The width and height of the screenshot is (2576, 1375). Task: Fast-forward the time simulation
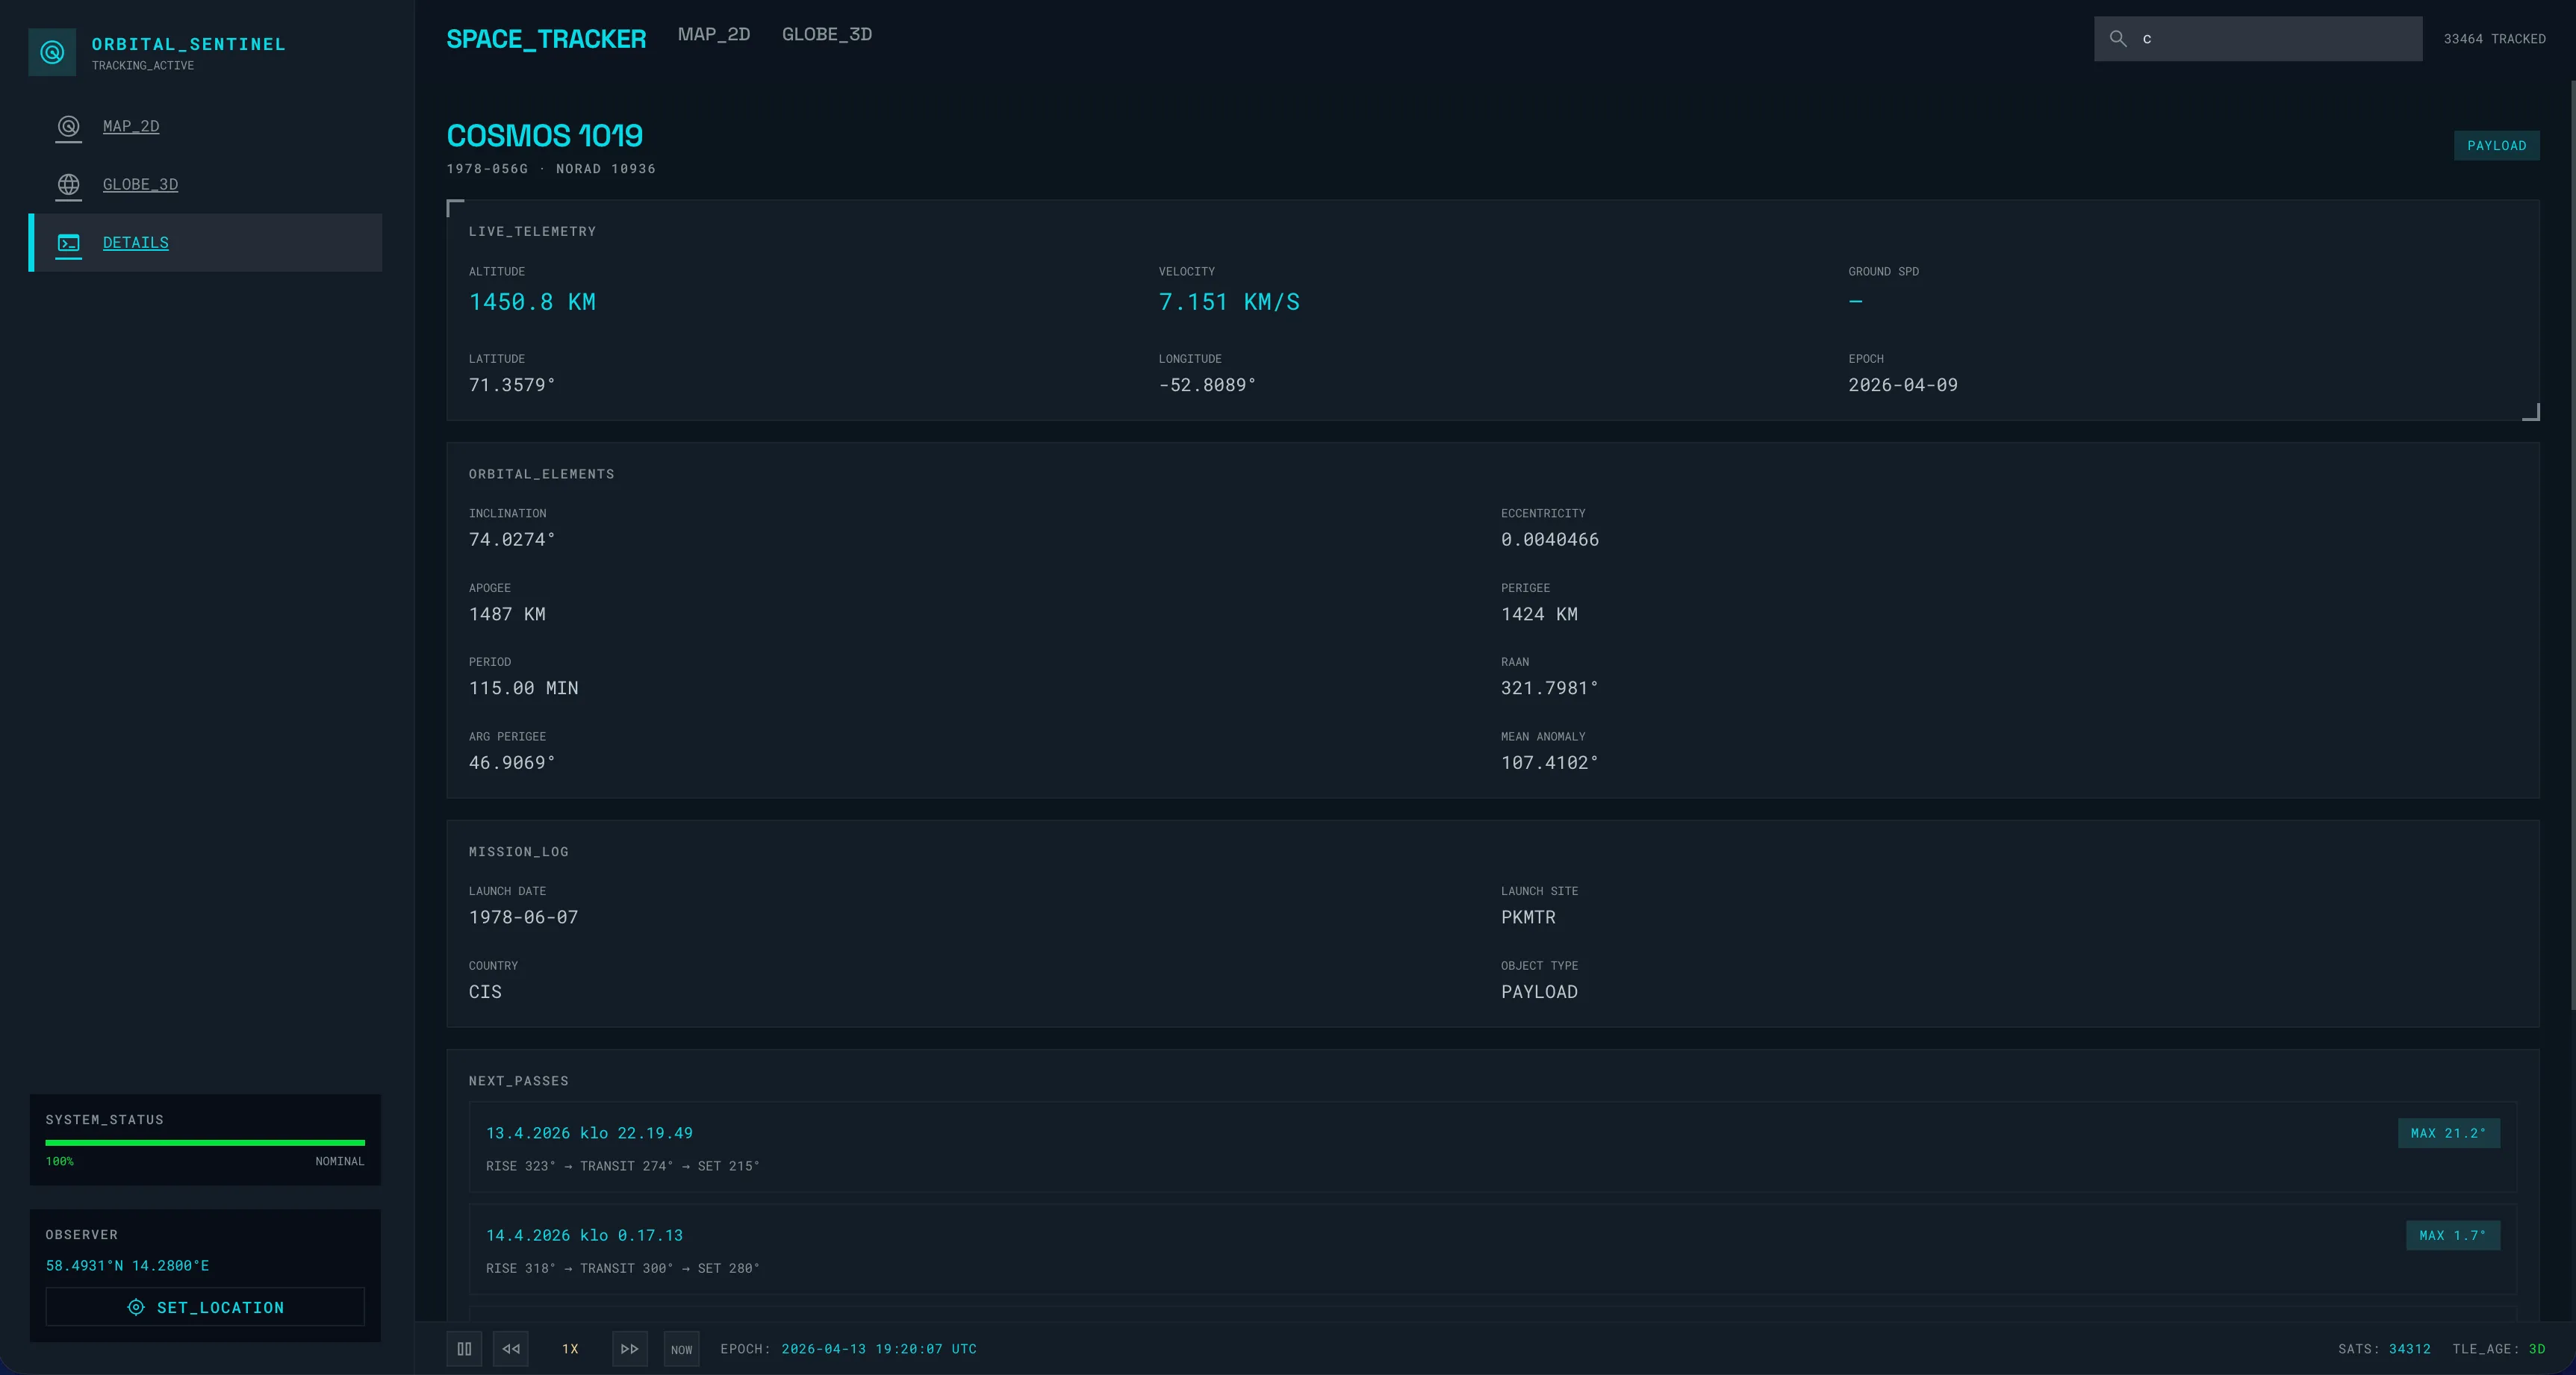[630, 1349]
